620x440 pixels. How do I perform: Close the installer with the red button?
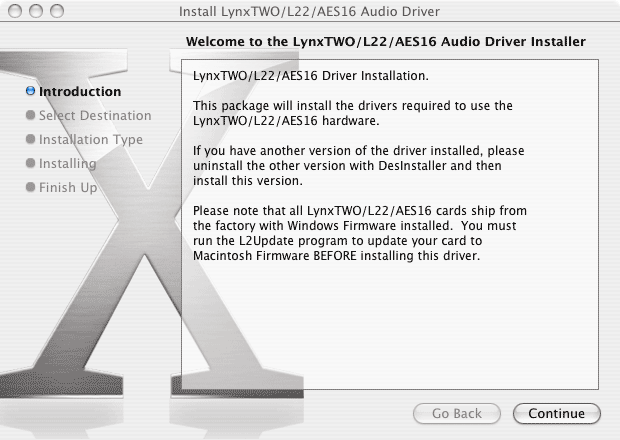click(13, 11)
